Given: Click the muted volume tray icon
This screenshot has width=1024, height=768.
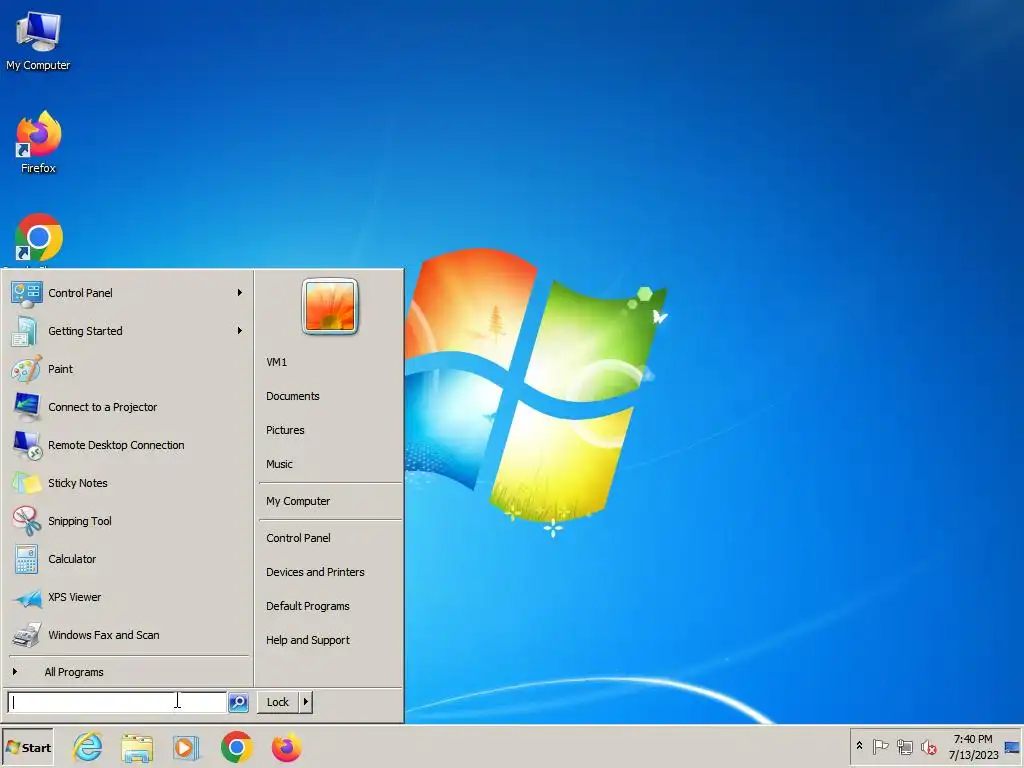Looking at the screenshot, I should [928, 746].
